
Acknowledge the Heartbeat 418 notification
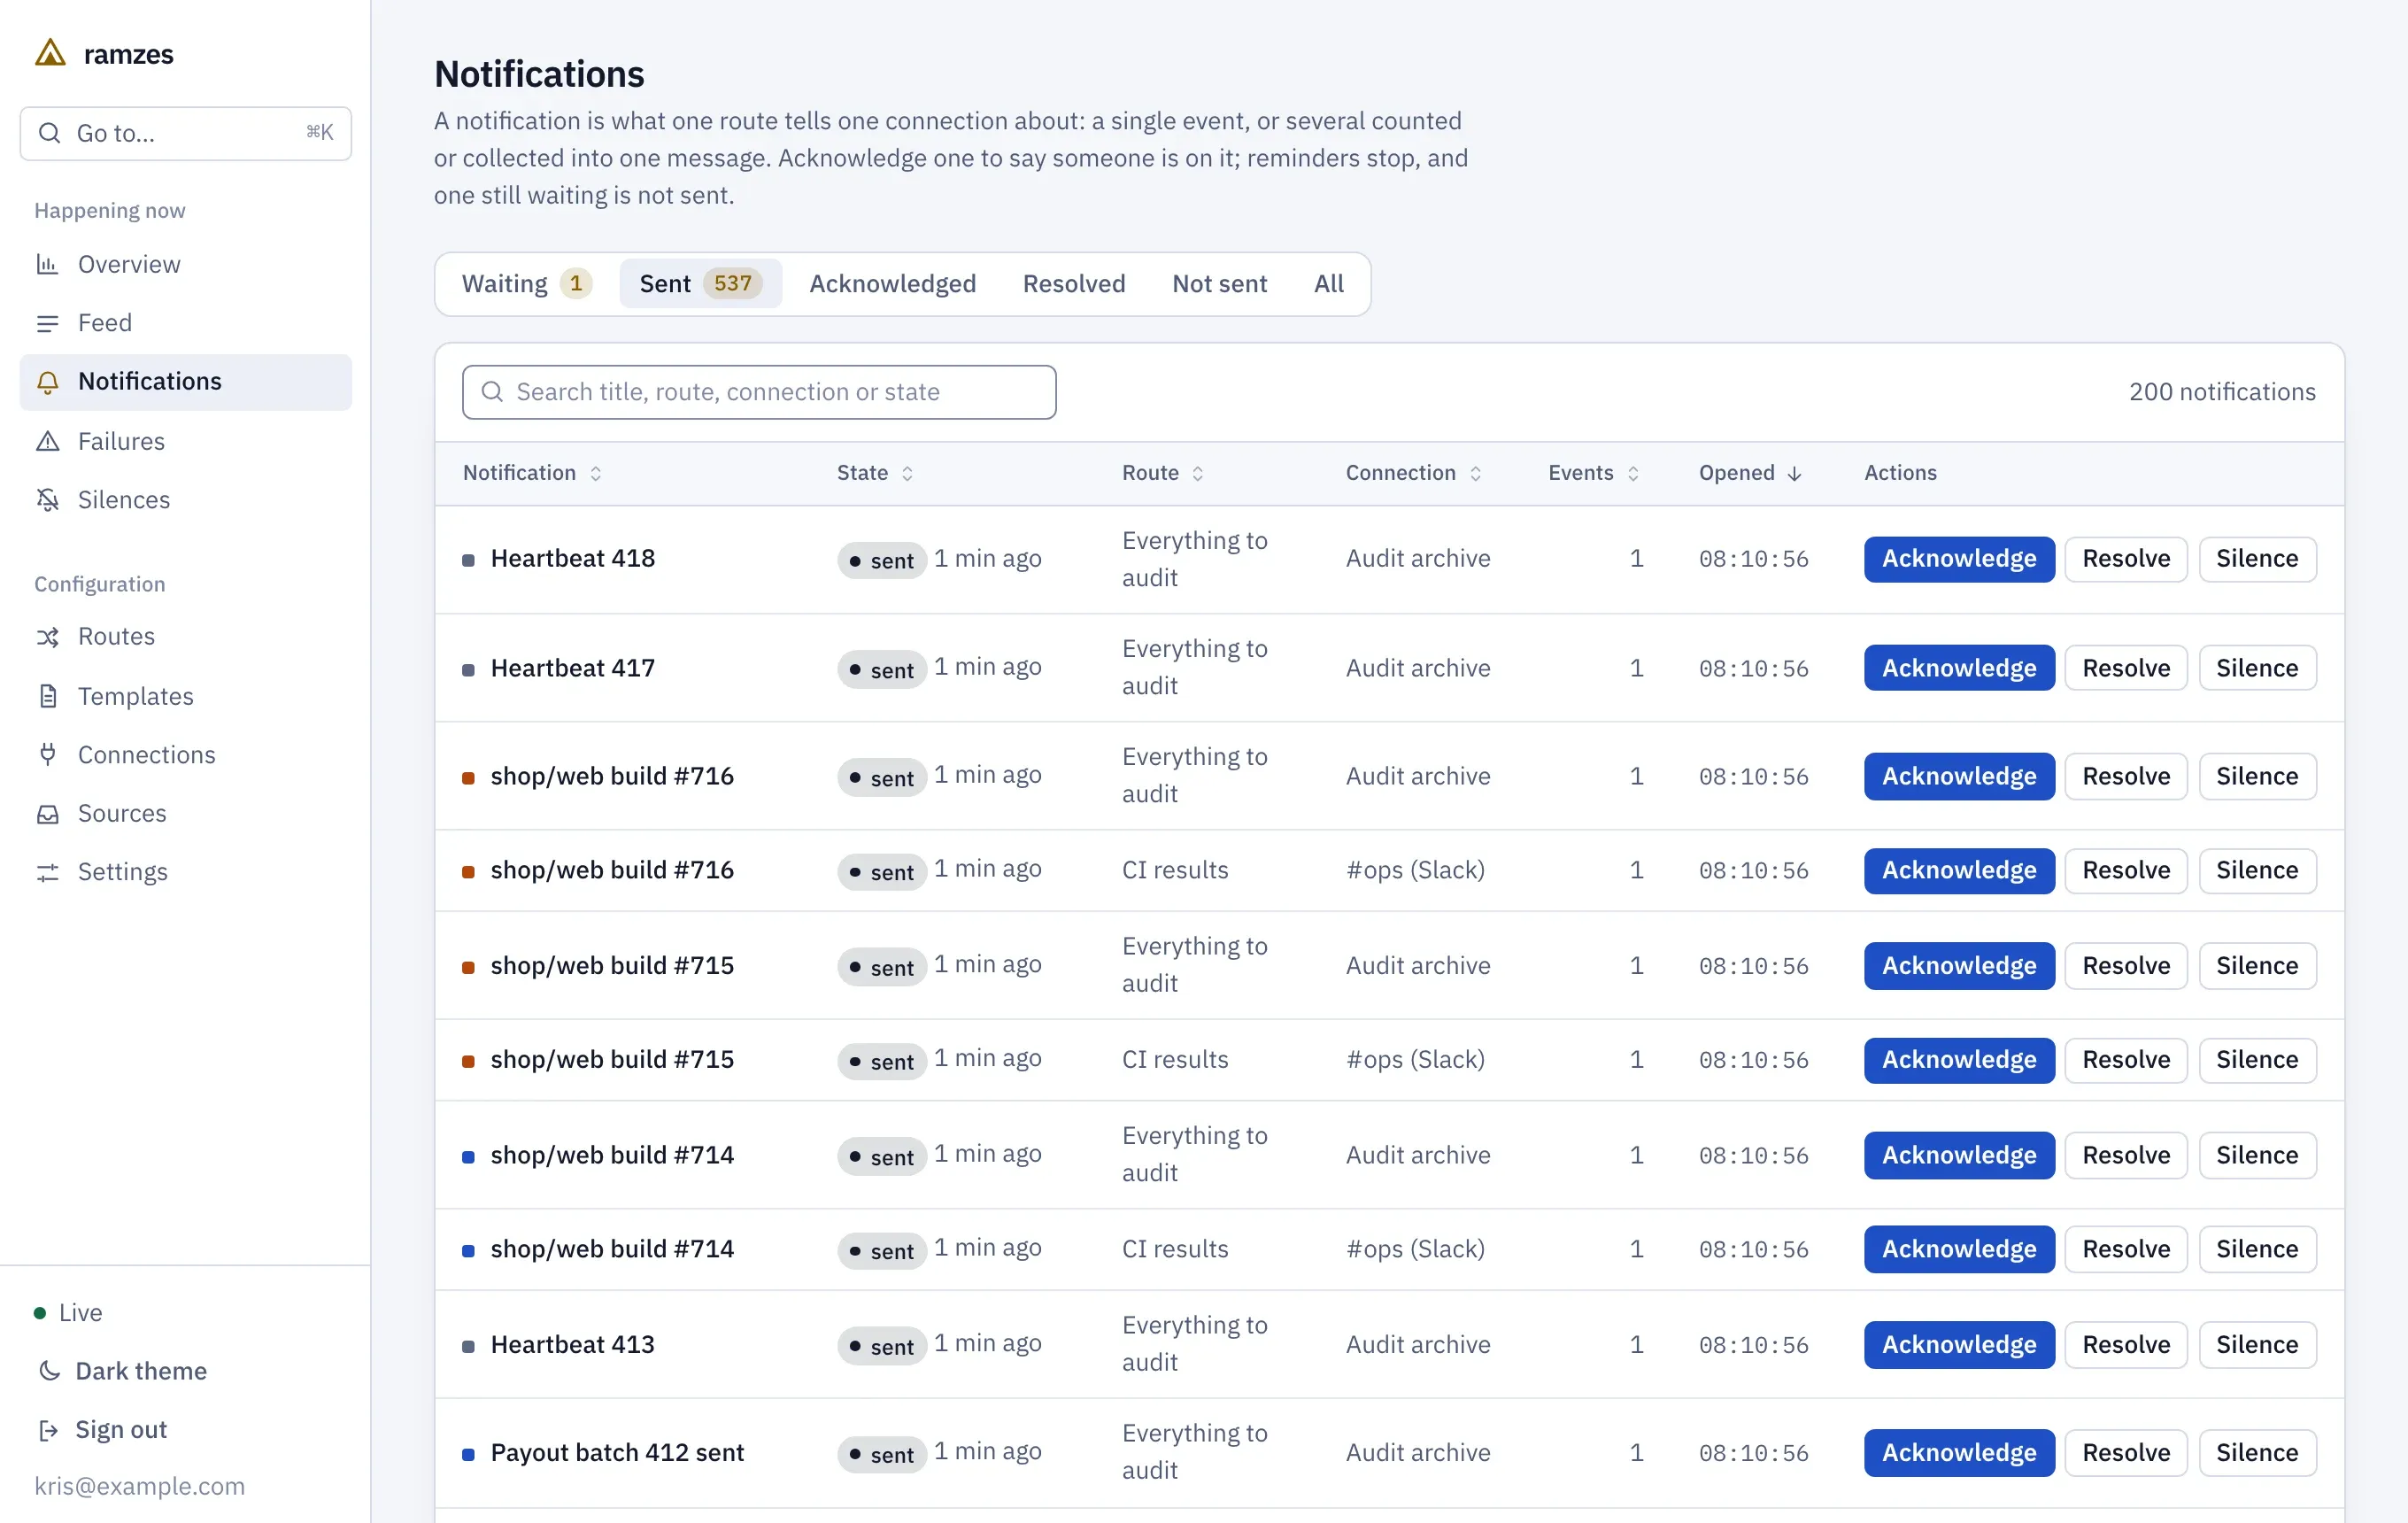(x=1958, y=559)
